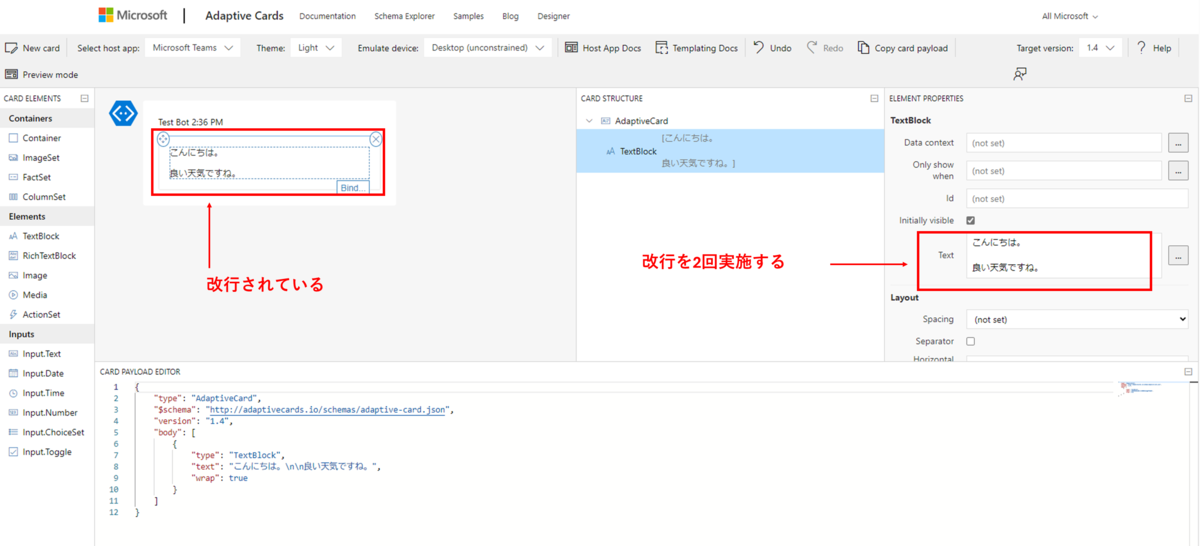Open the Schema Explorer page
1200x546 pixels.
click(x=404, y=16)
